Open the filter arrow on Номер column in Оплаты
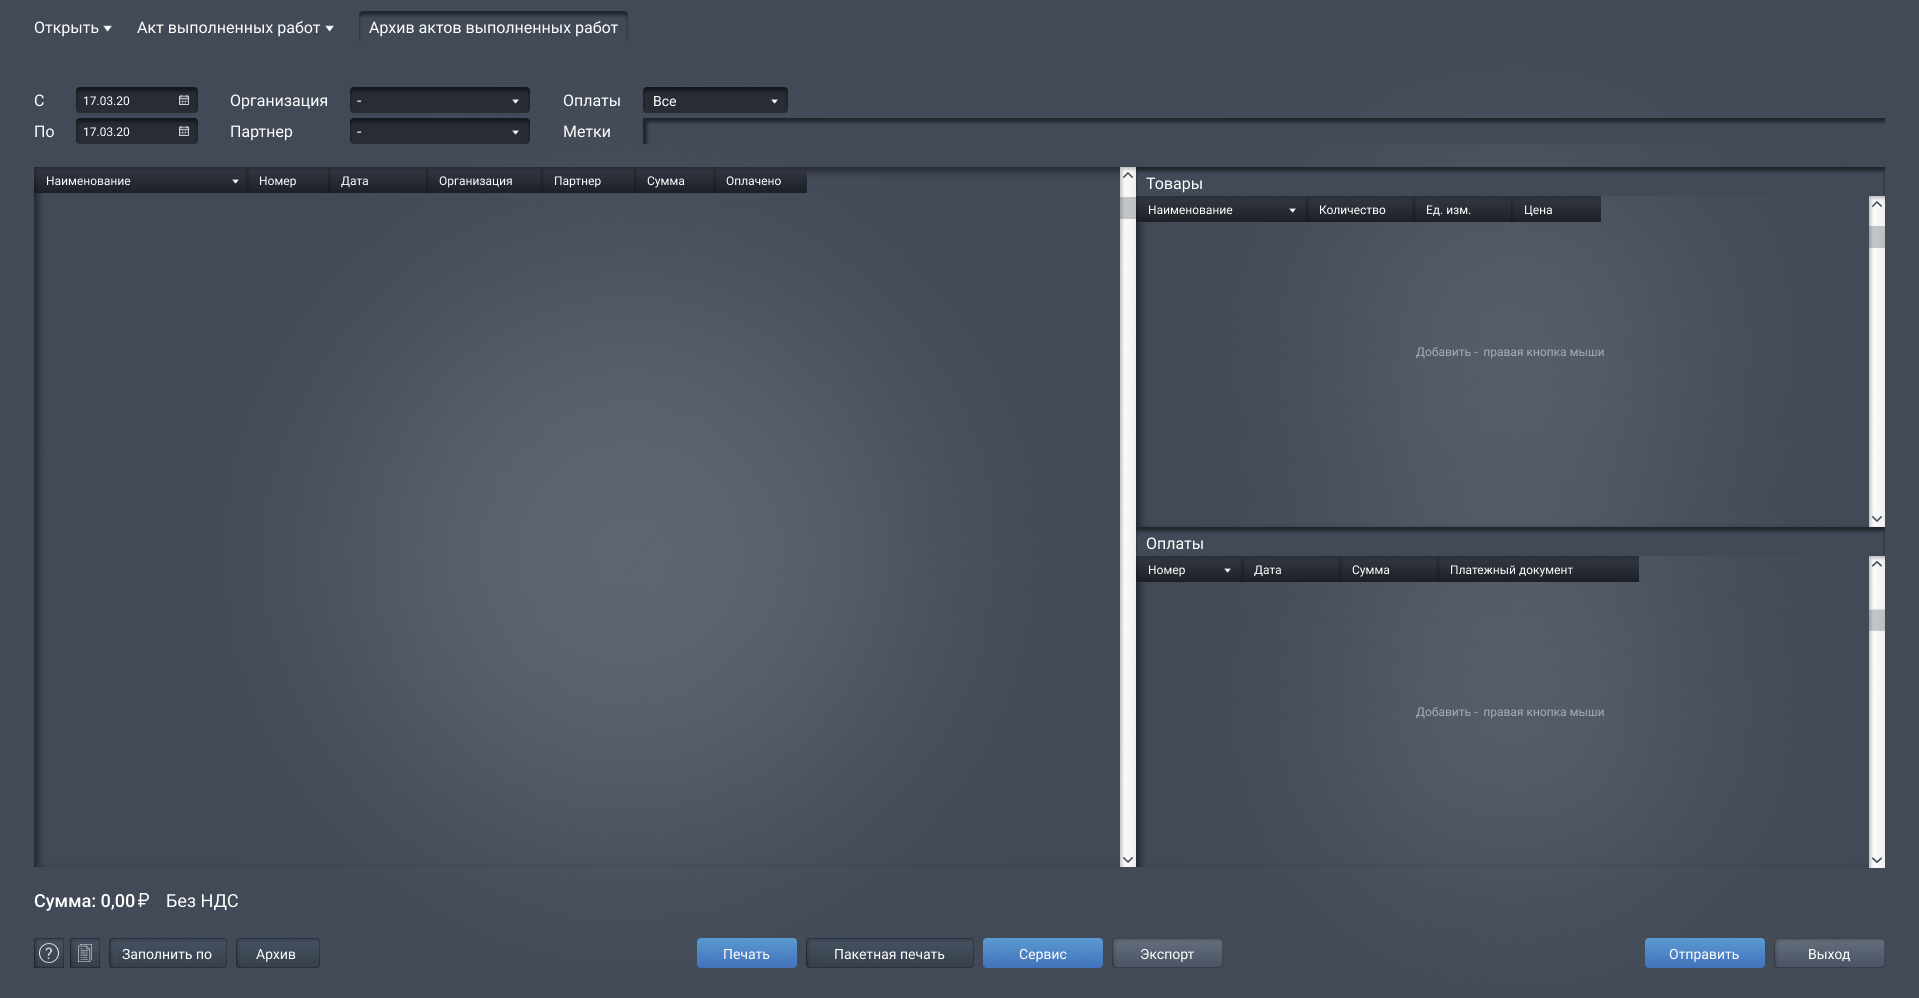 [x=1227, y=569]
